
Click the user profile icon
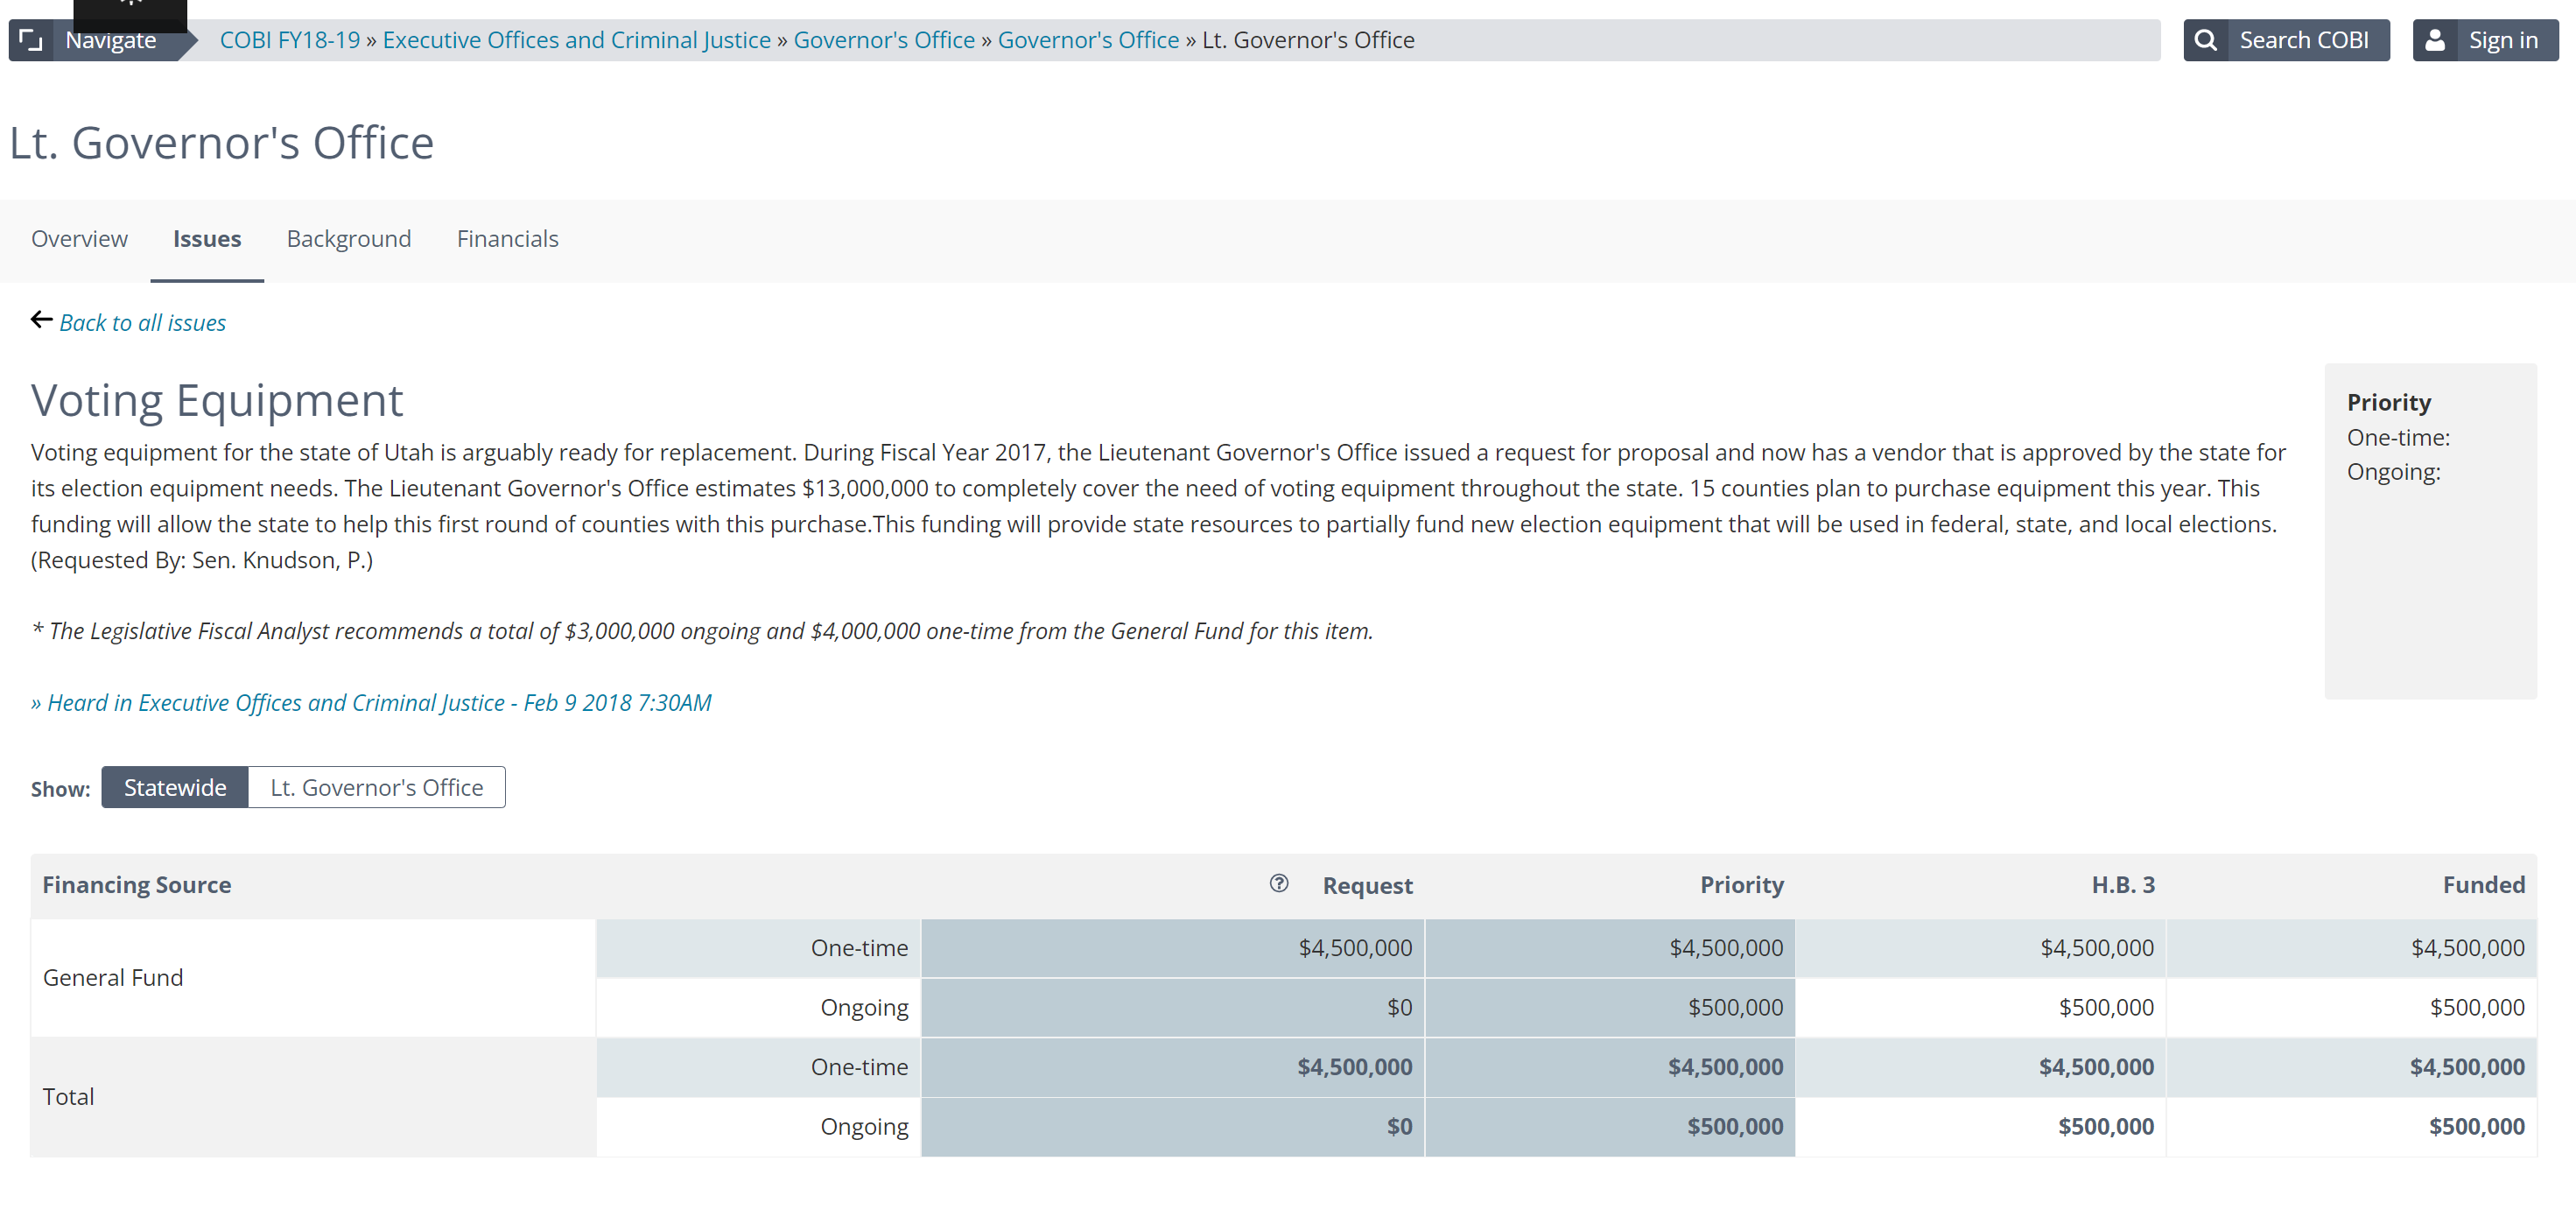[2434, 40]
